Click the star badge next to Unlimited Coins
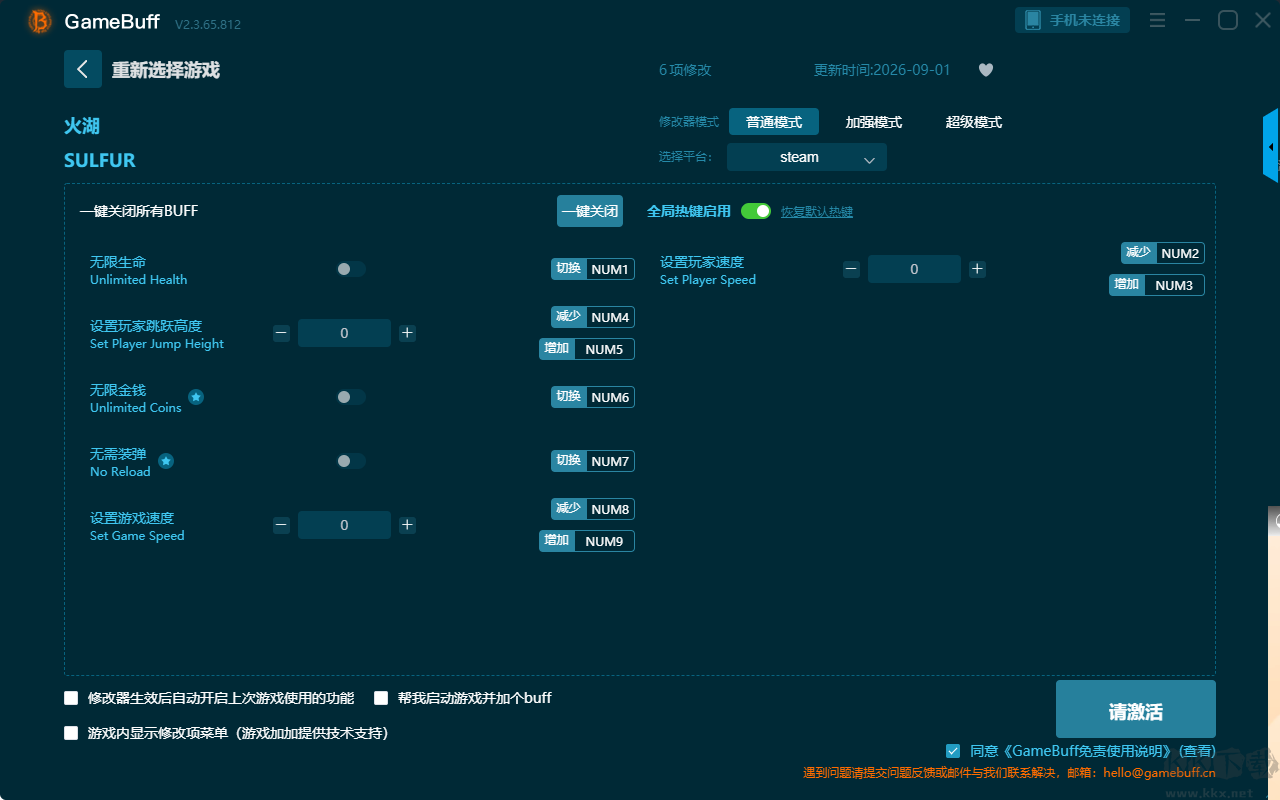The height and width of the screenshot is (800, 1280). (196, 397)
